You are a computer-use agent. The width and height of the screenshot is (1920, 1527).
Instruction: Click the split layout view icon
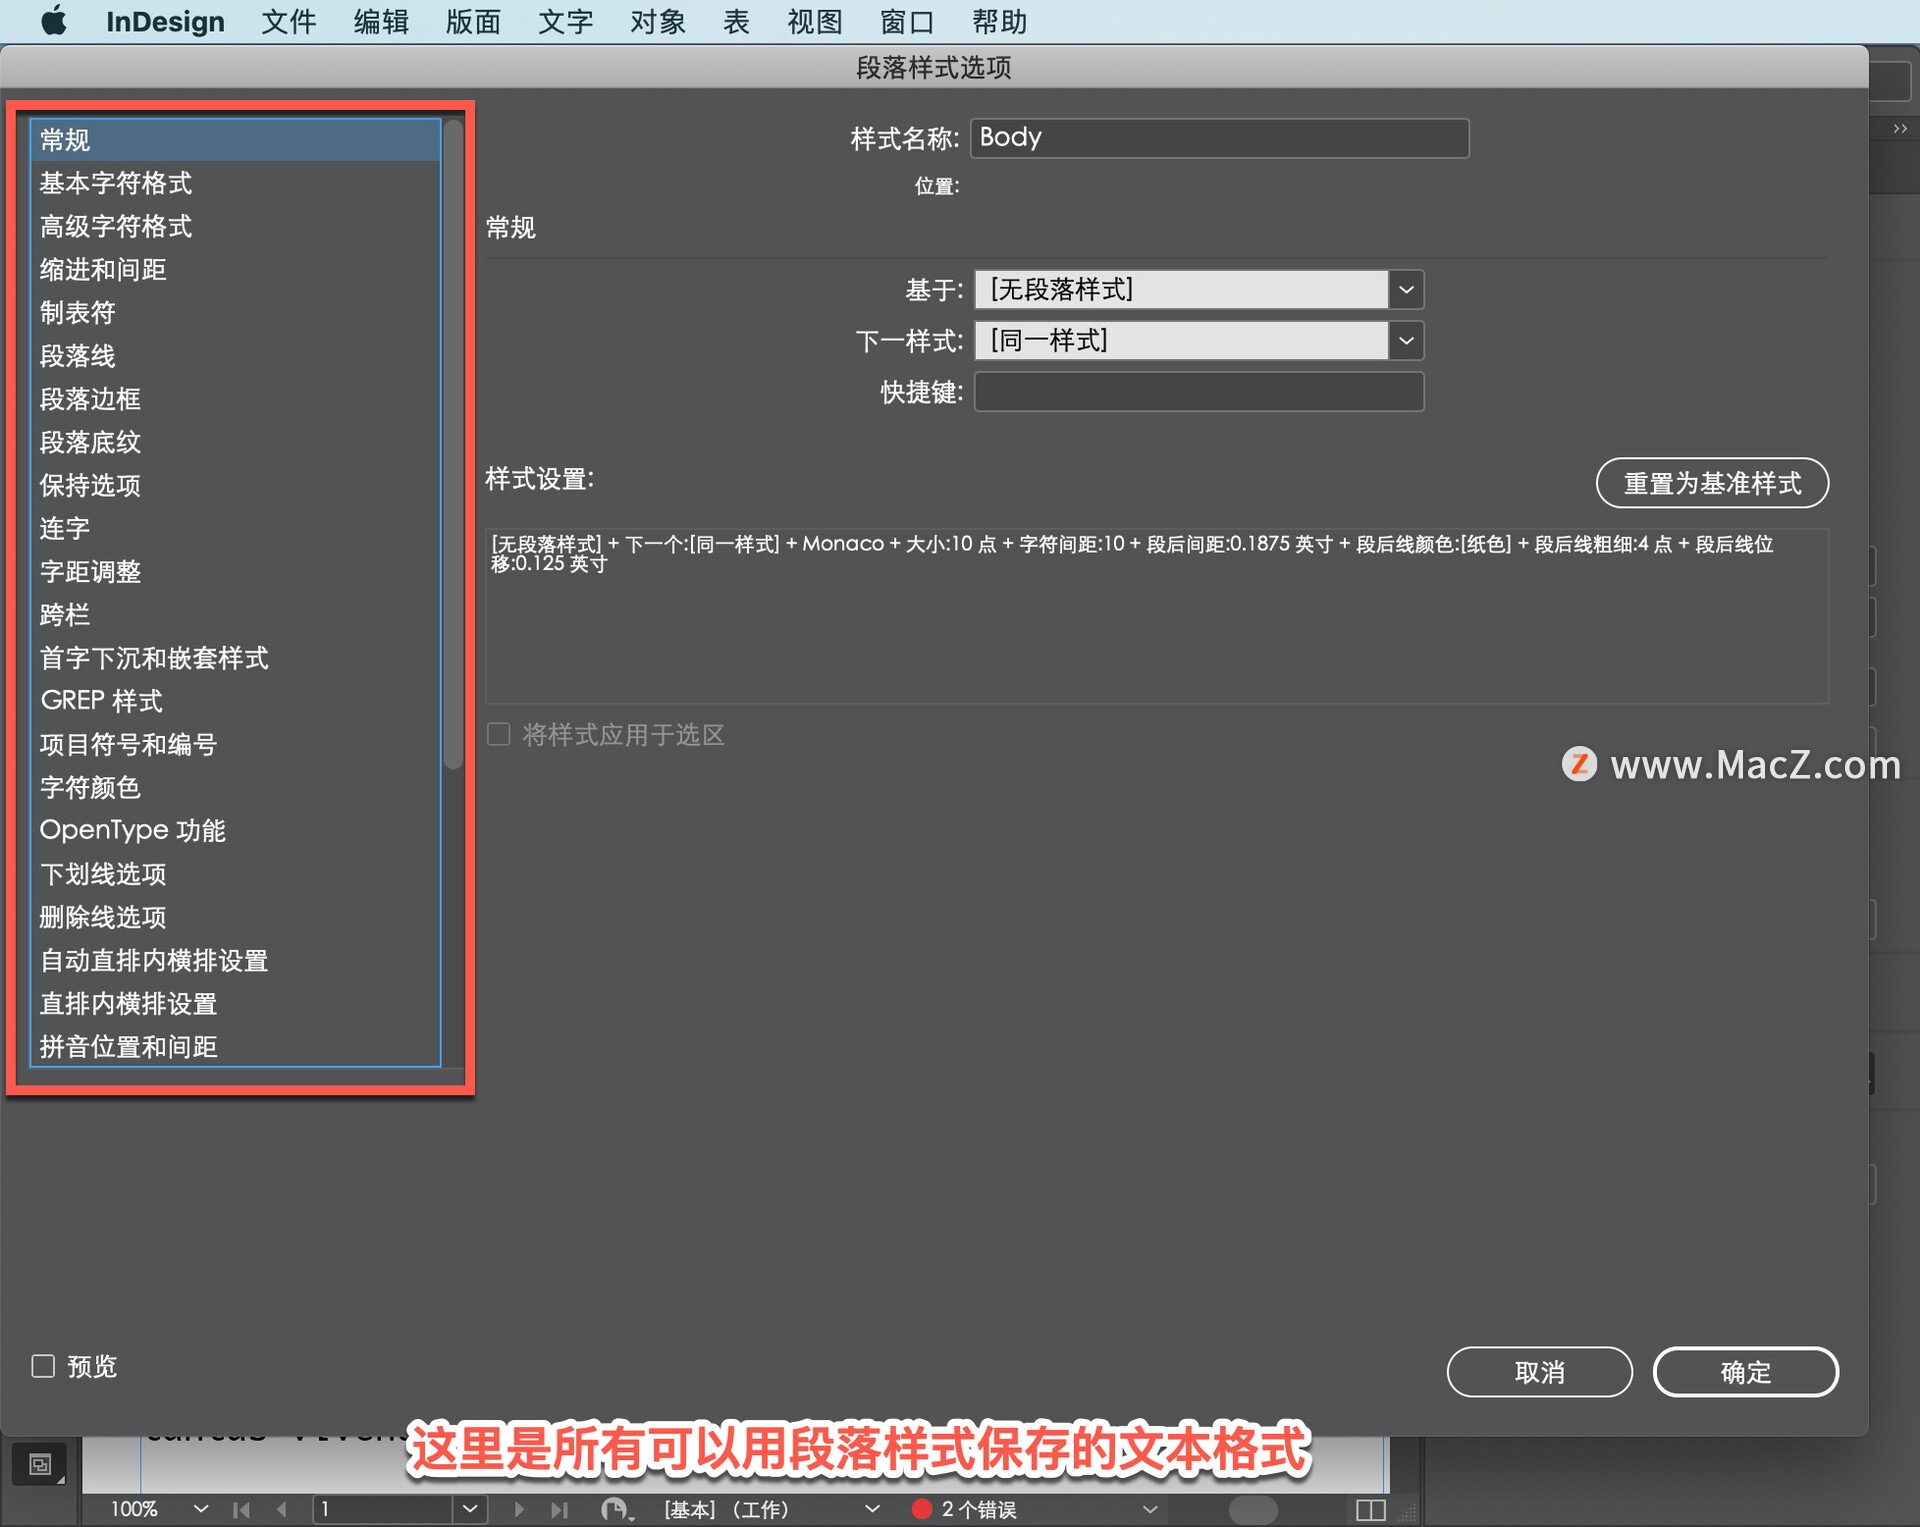(1370, 1509)
